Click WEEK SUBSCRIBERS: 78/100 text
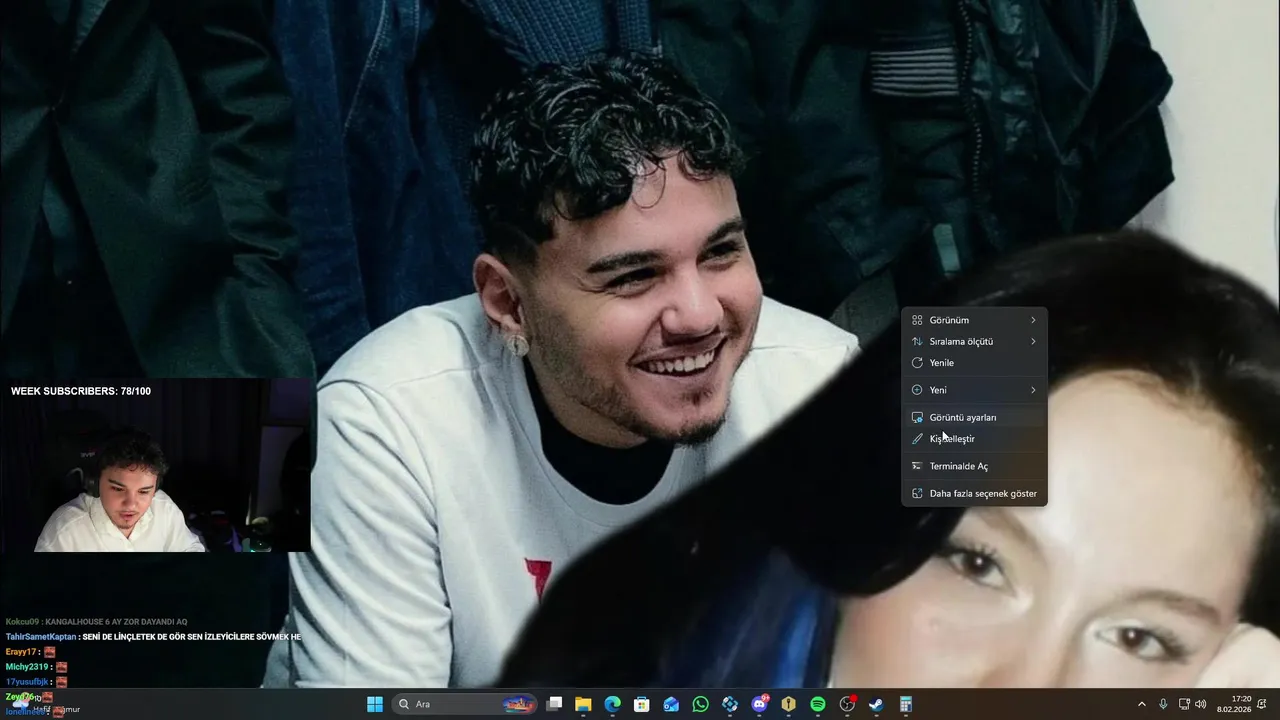This screenshot has height=720, width=1280. coord(81,391)
